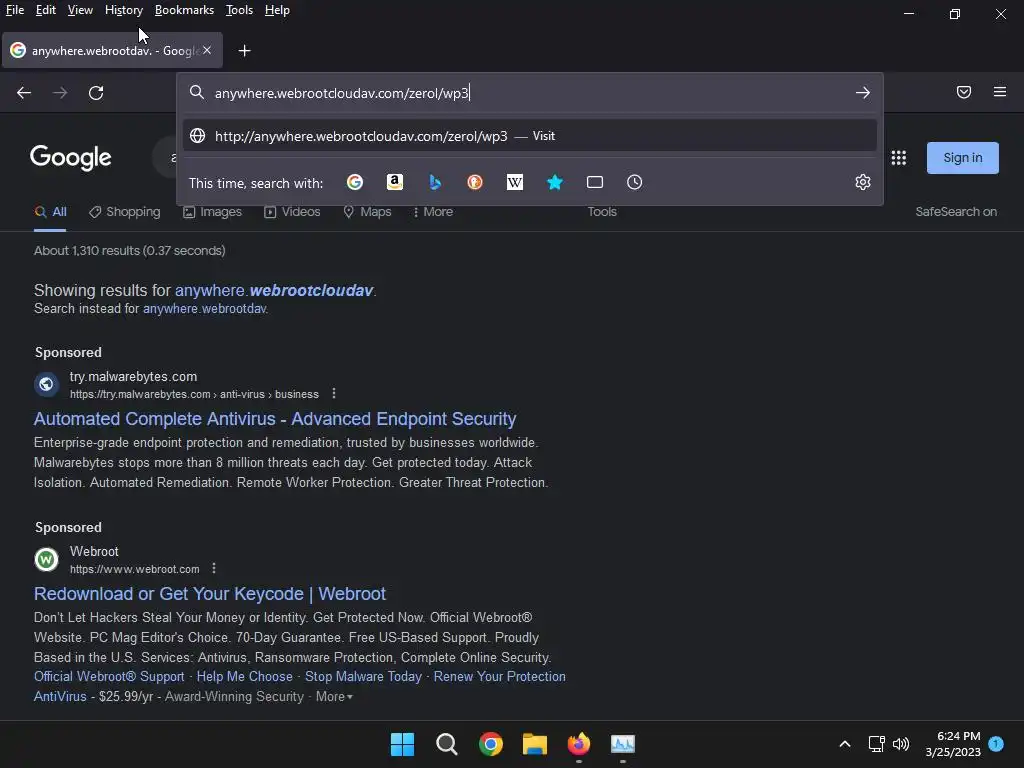Screen dimensions: 1024x768
Task: Close the anywhere.webrootdav Google tab
Action: [207, 50]
